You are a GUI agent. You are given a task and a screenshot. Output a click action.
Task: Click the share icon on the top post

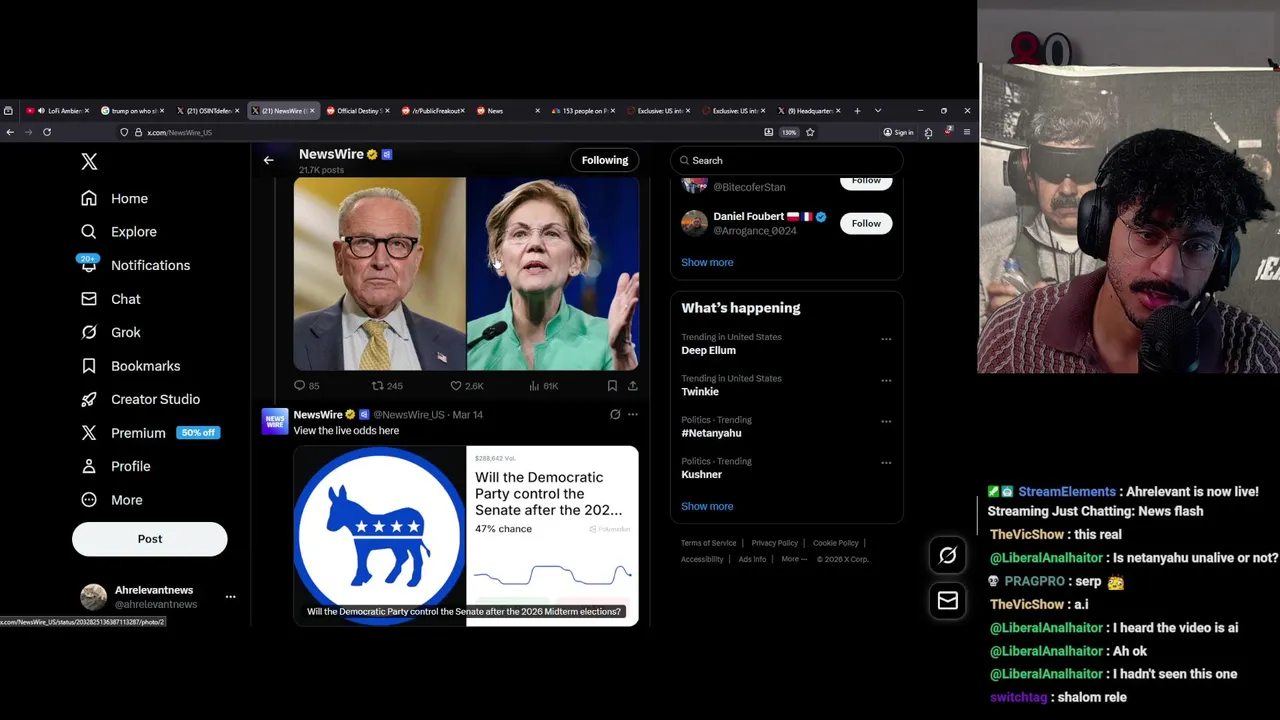[x=632, y=385]
